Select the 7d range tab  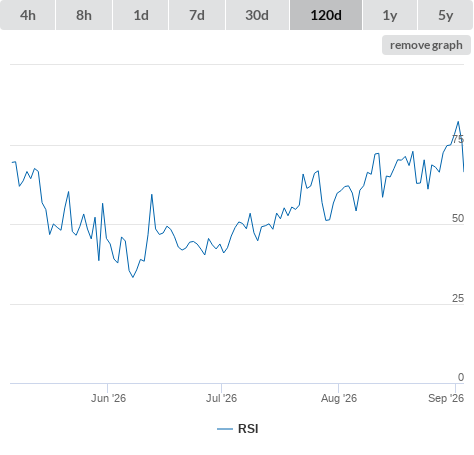pos(197,15)
